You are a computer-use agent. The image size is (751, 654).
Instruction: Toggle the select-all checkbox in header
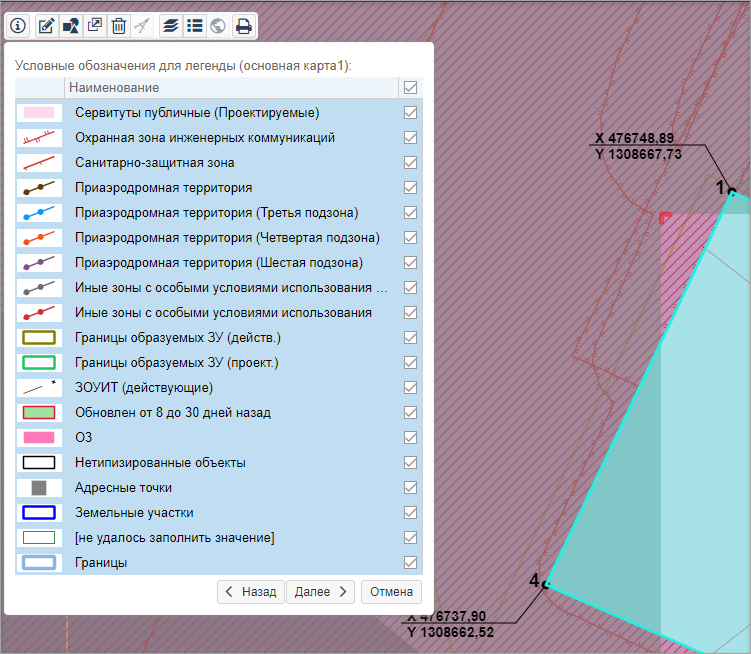click(410, 88)
